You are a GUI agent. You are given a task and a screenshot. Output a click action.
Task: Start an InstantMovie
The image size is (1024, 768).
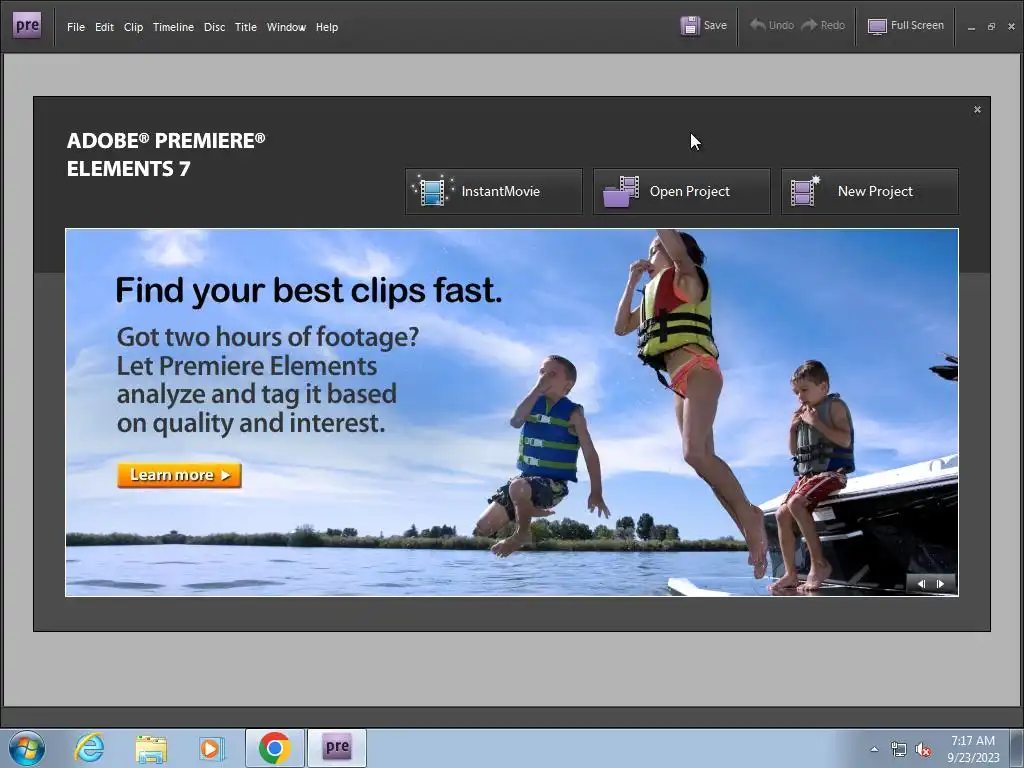click(494, 191)
